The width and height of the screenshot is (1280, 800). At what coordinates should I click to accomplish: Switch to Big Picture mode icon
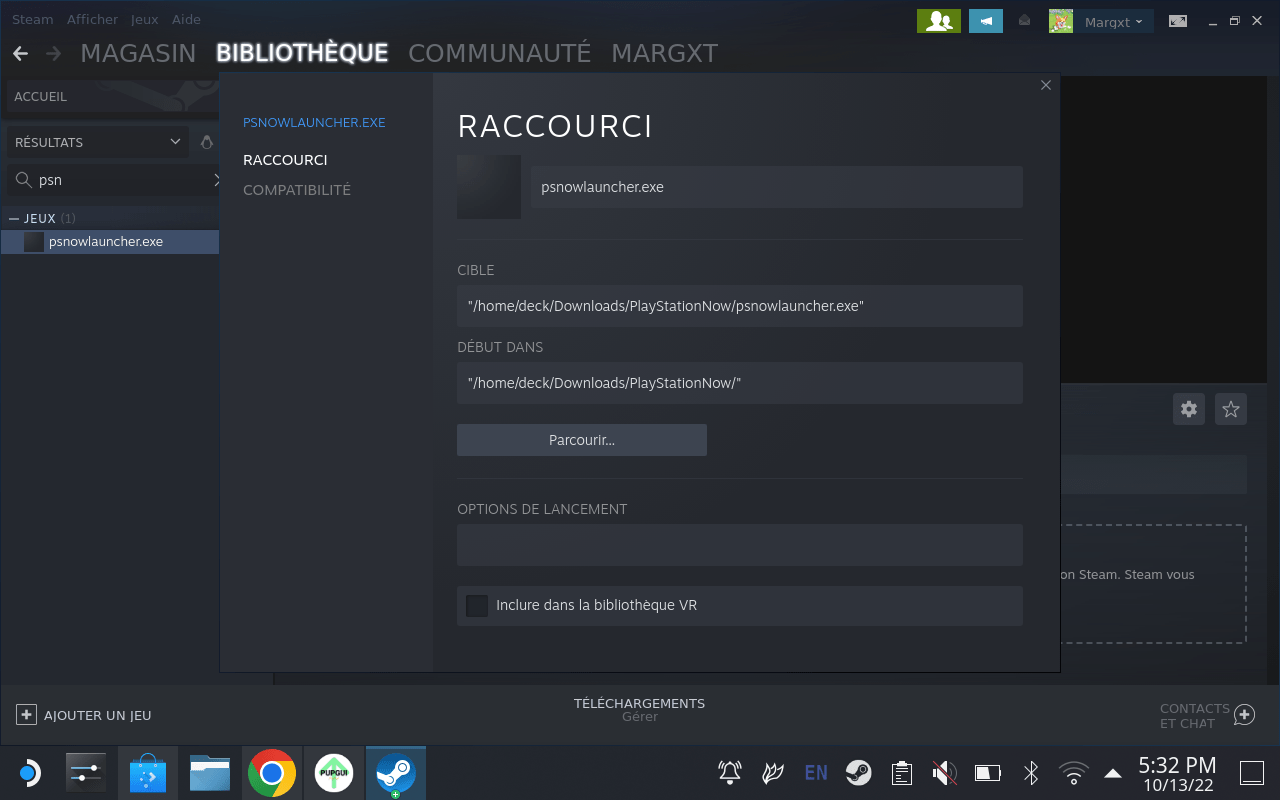coord(1178,21)
